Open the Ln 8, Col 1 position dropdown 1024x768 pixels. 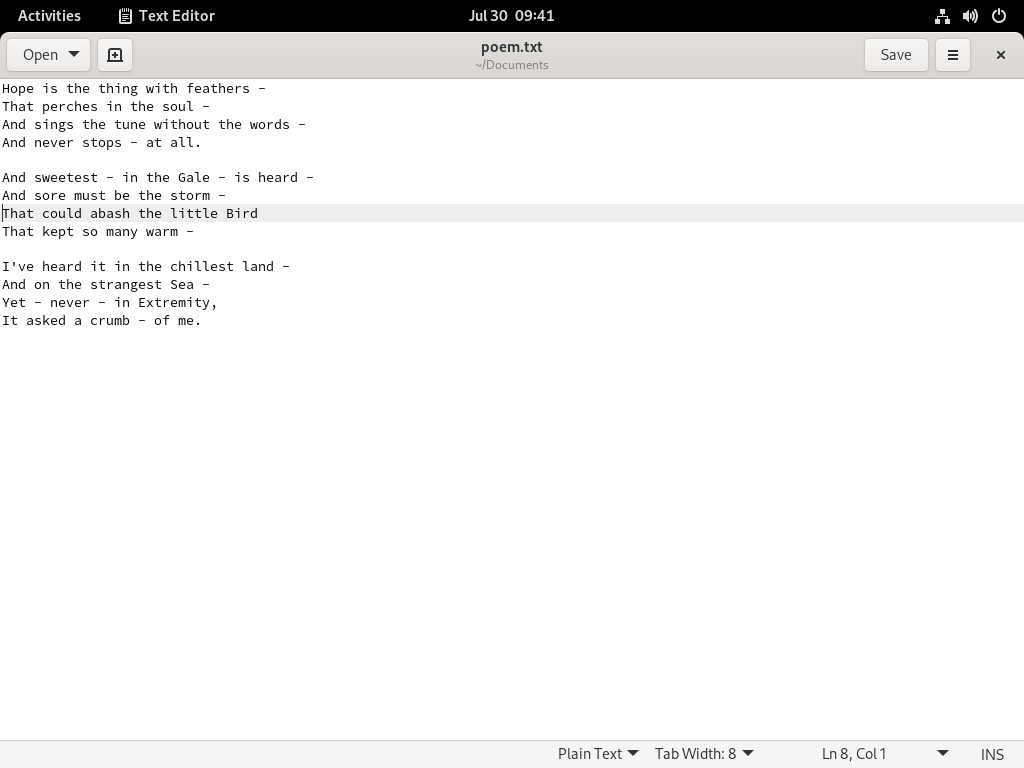click(x=885, y=754)
